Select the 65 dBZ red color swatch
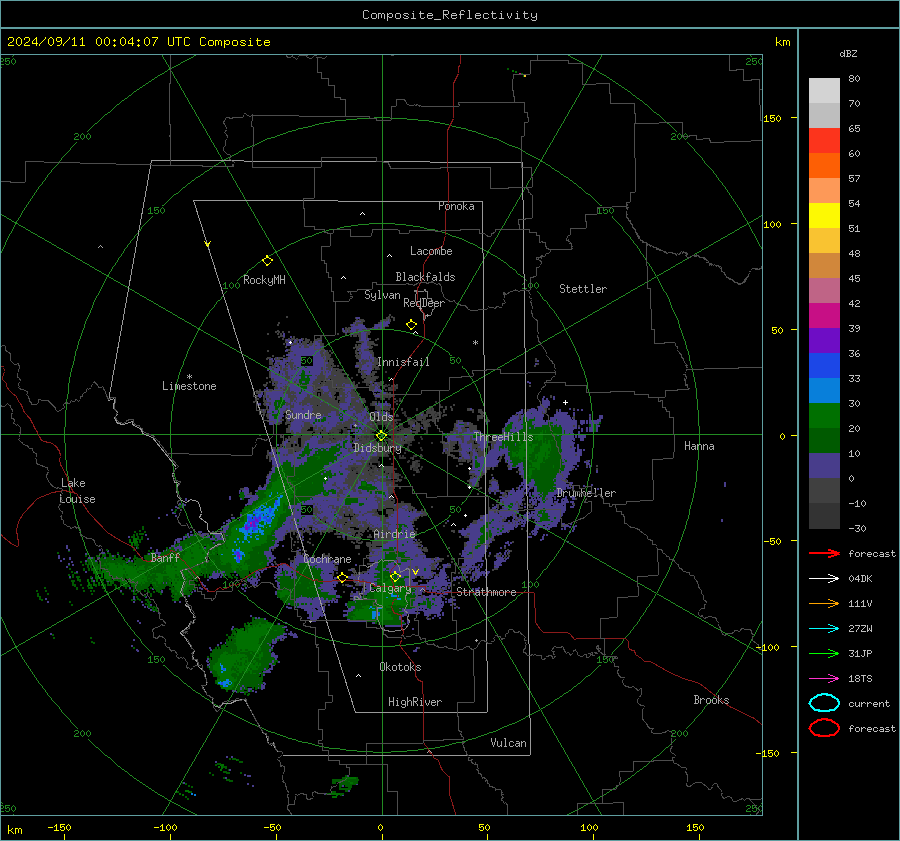 pos(824,141)
